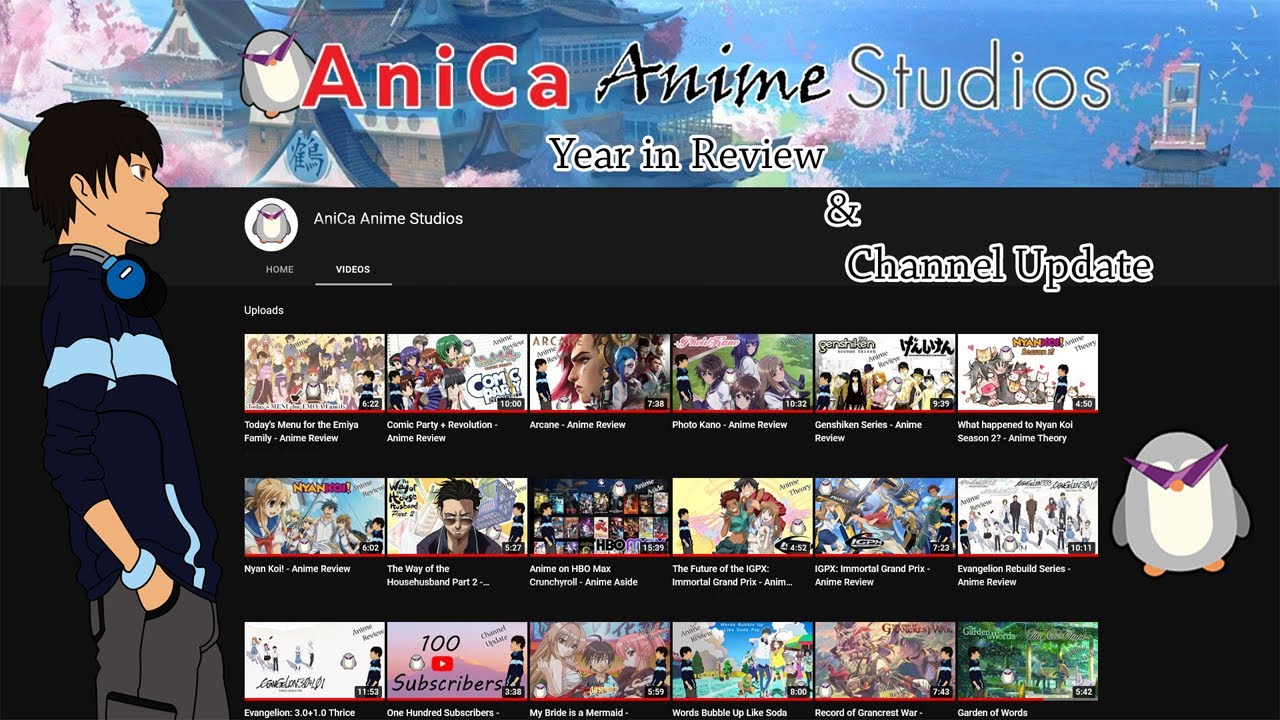Click the title 'IGPX: Immortal Grand Prix - Anime Review'
Viewport: 1280px width, 720px height.
[x=872, y=575]
